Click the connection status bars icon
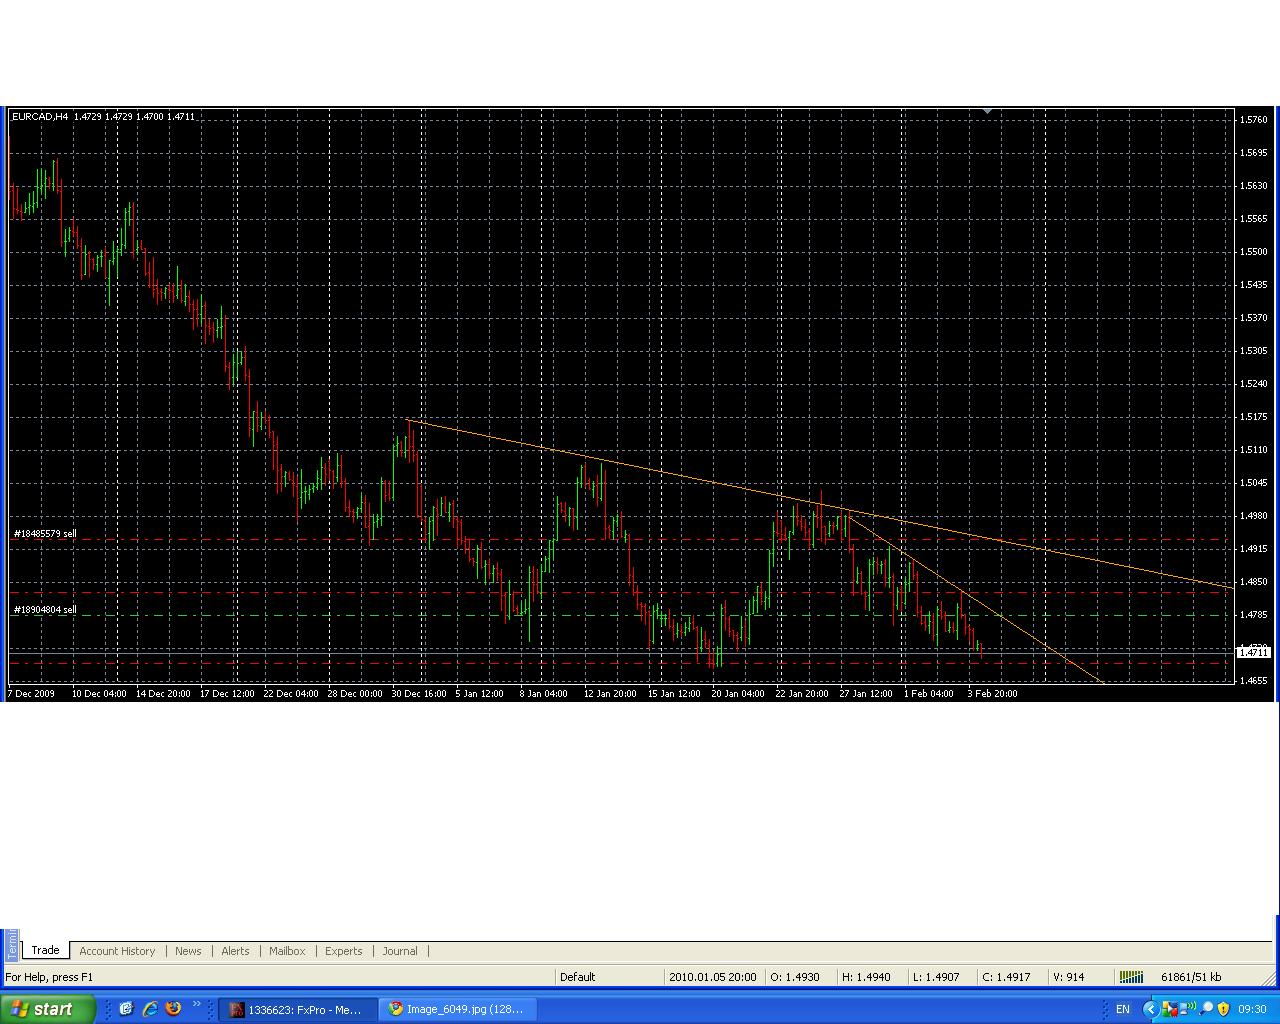 click(1130, 977)
